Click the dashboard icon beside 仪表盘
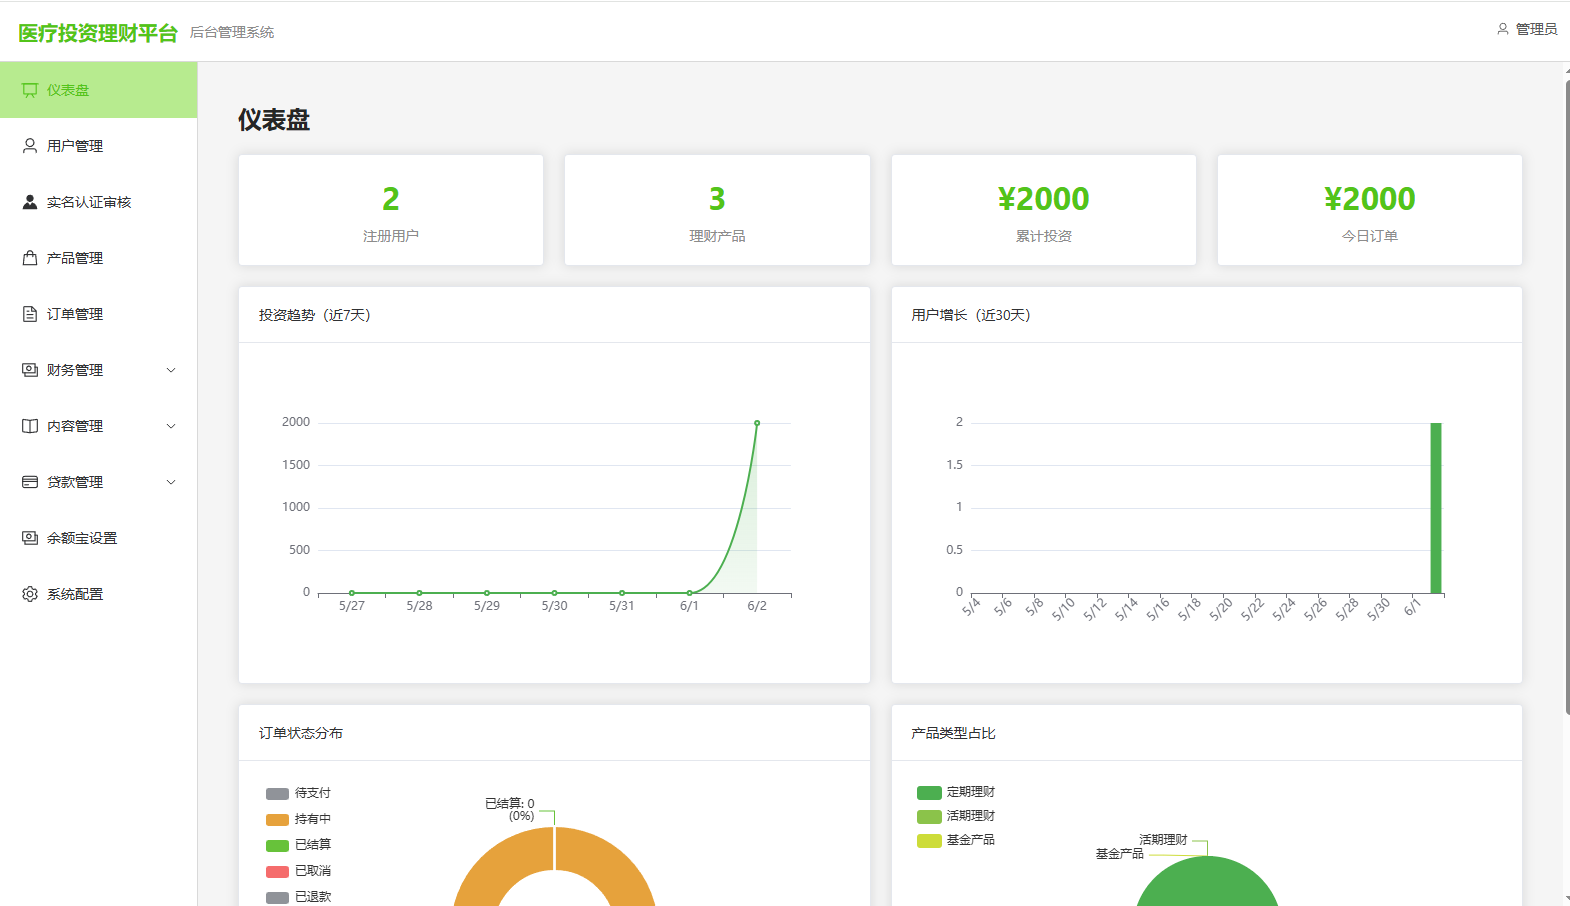This screenshot has height=906, width=1570. tap(30, 90)
